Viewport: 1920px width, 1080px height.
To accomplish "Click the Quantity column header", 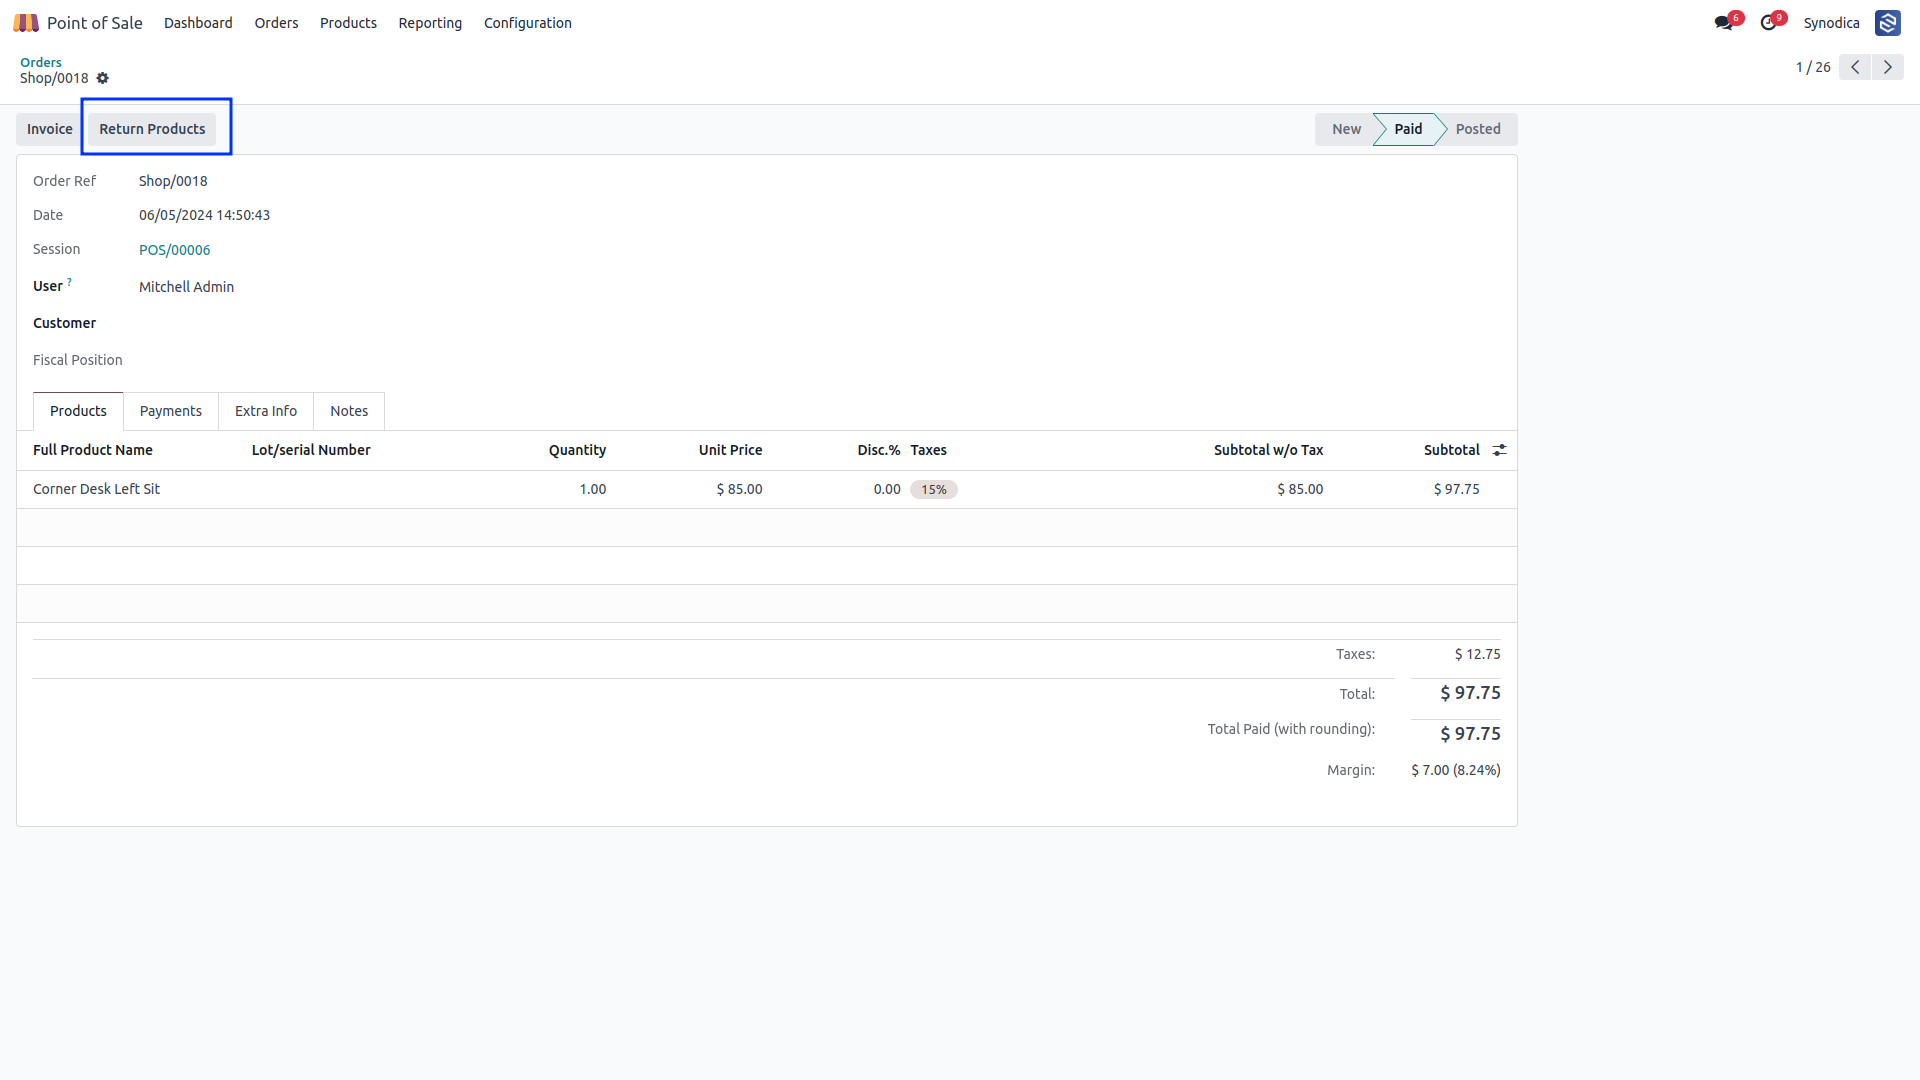I will pos(577,450).
